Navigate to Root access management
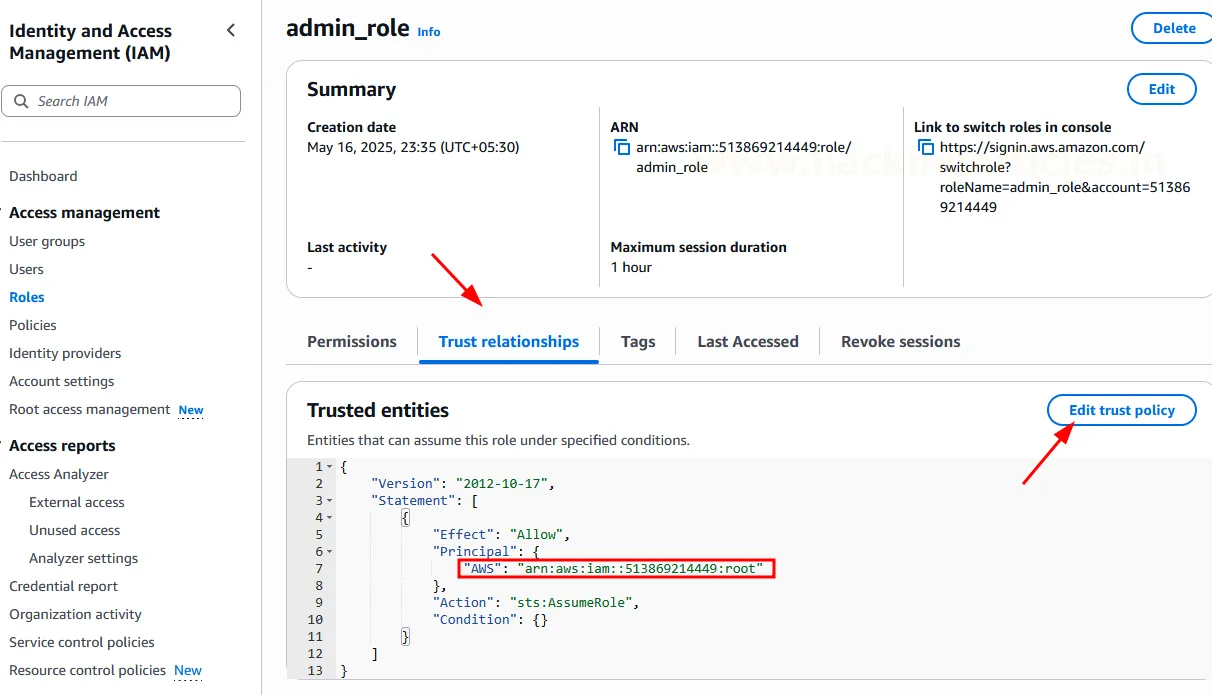 [x=90, y=409]
